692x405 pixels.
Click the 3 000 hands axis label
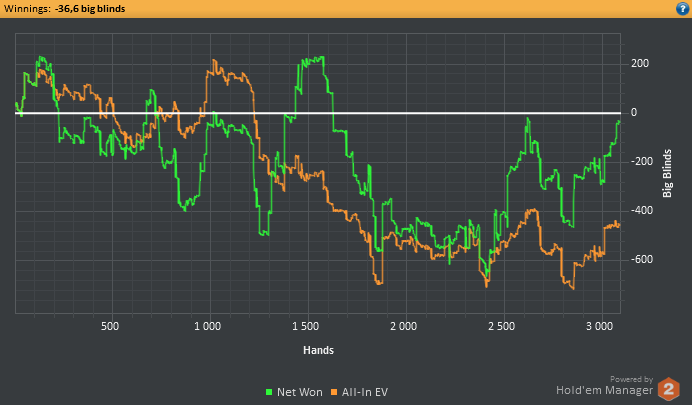[599, 326]
